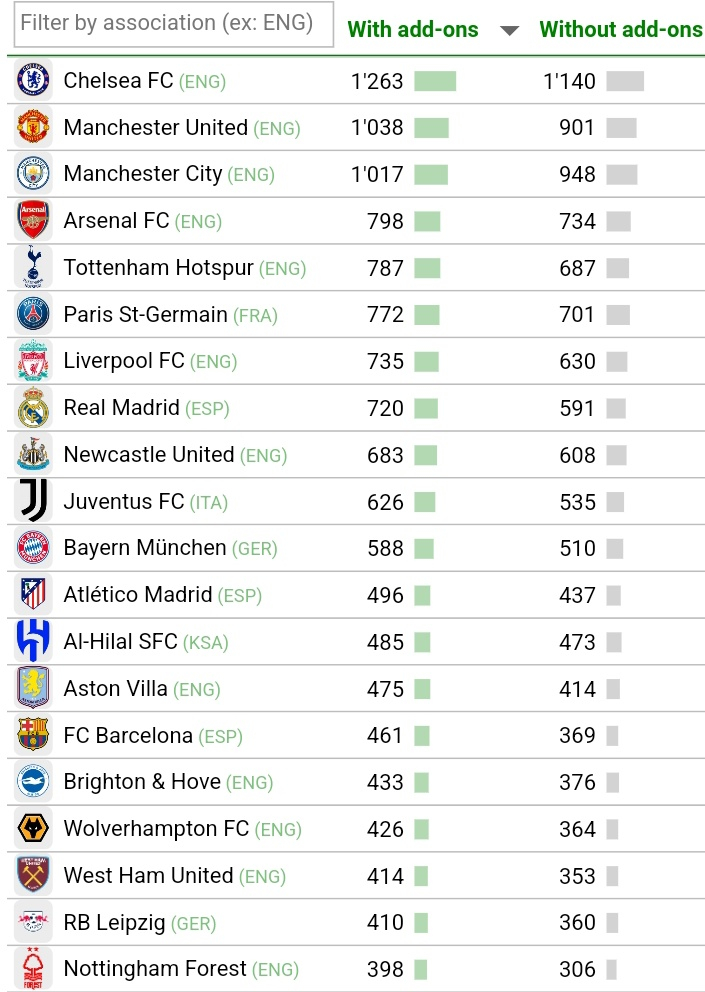Click the RB Leipzig logo

point(33,922)
